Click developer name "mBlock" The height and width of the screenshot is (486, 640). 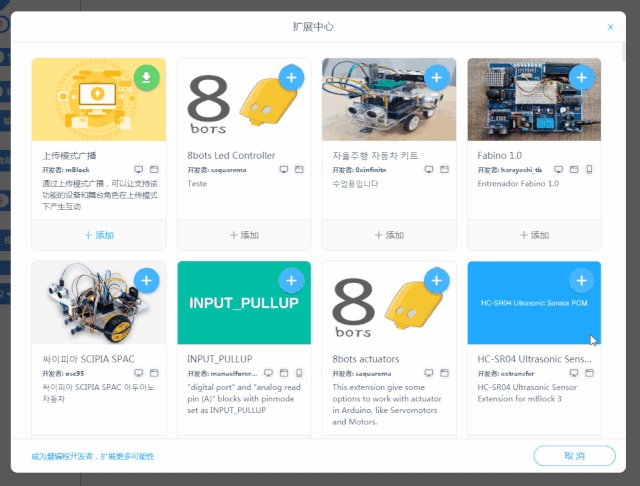pos(78,170)
